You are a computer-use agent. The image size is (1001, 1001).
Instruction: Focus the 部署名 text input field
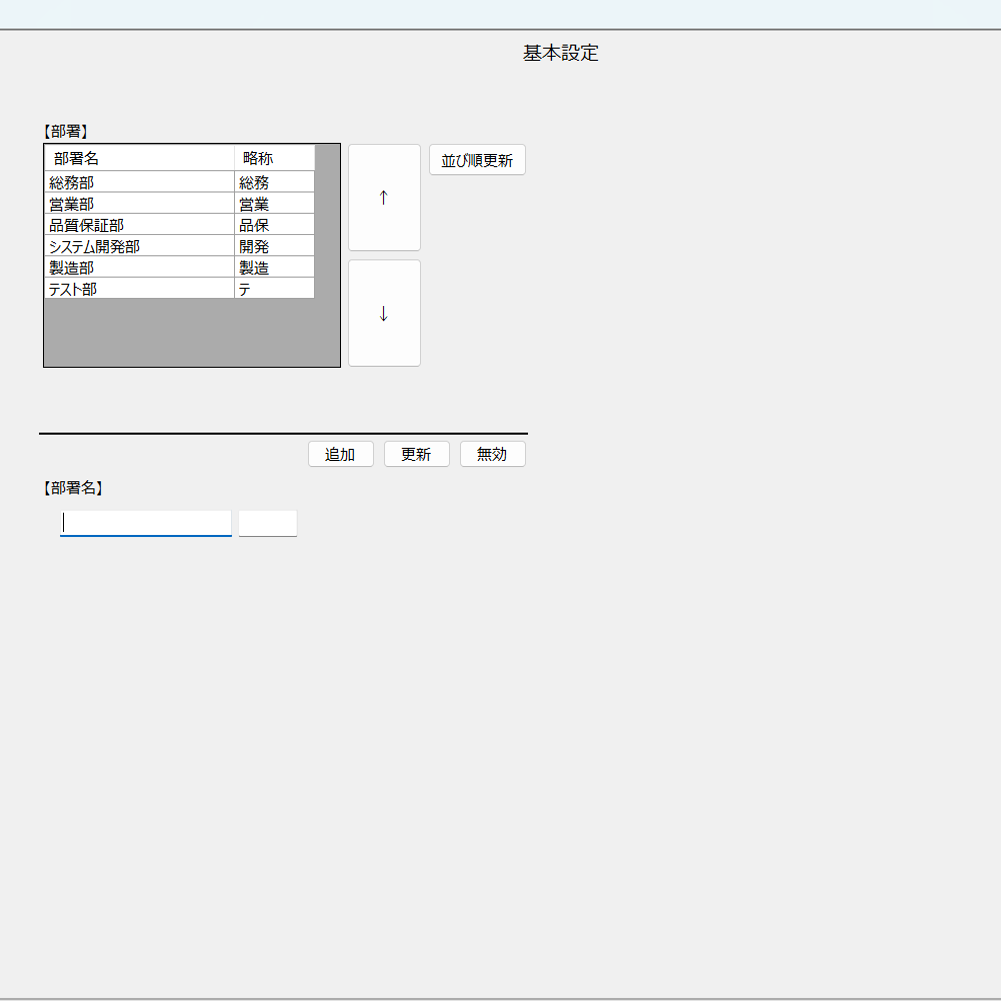[x=146, y=523]
